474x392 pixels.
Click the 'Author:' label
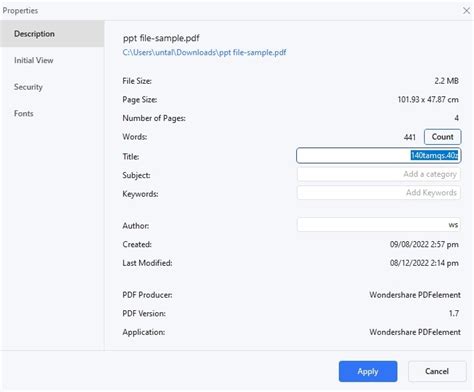pos(136,226)
